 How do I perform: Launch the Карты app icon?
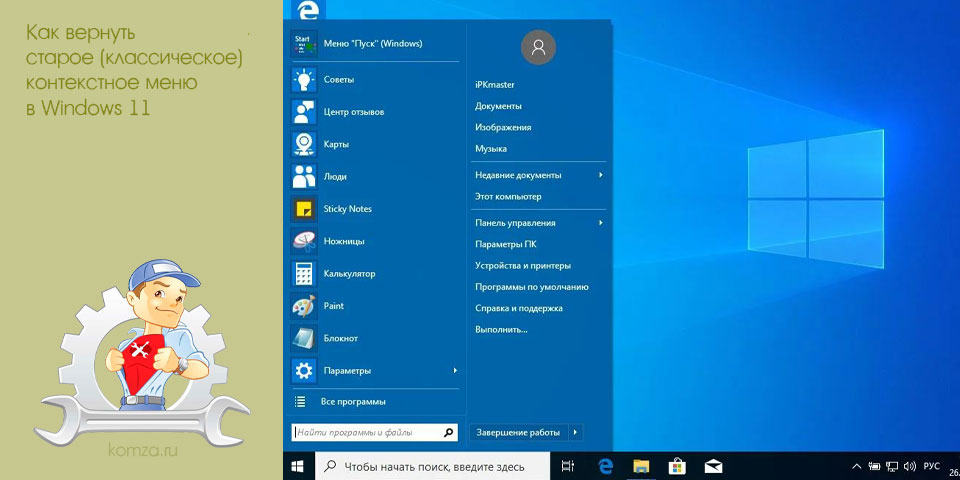coord(304,144)
